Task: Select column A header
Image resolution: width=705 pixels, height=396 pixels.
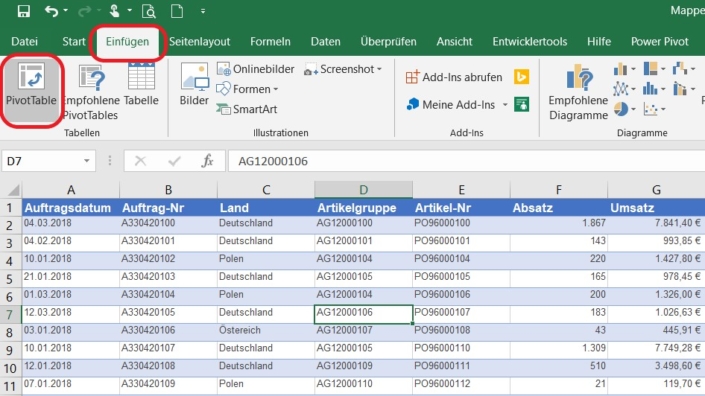Action: click(x=71, y=190)
